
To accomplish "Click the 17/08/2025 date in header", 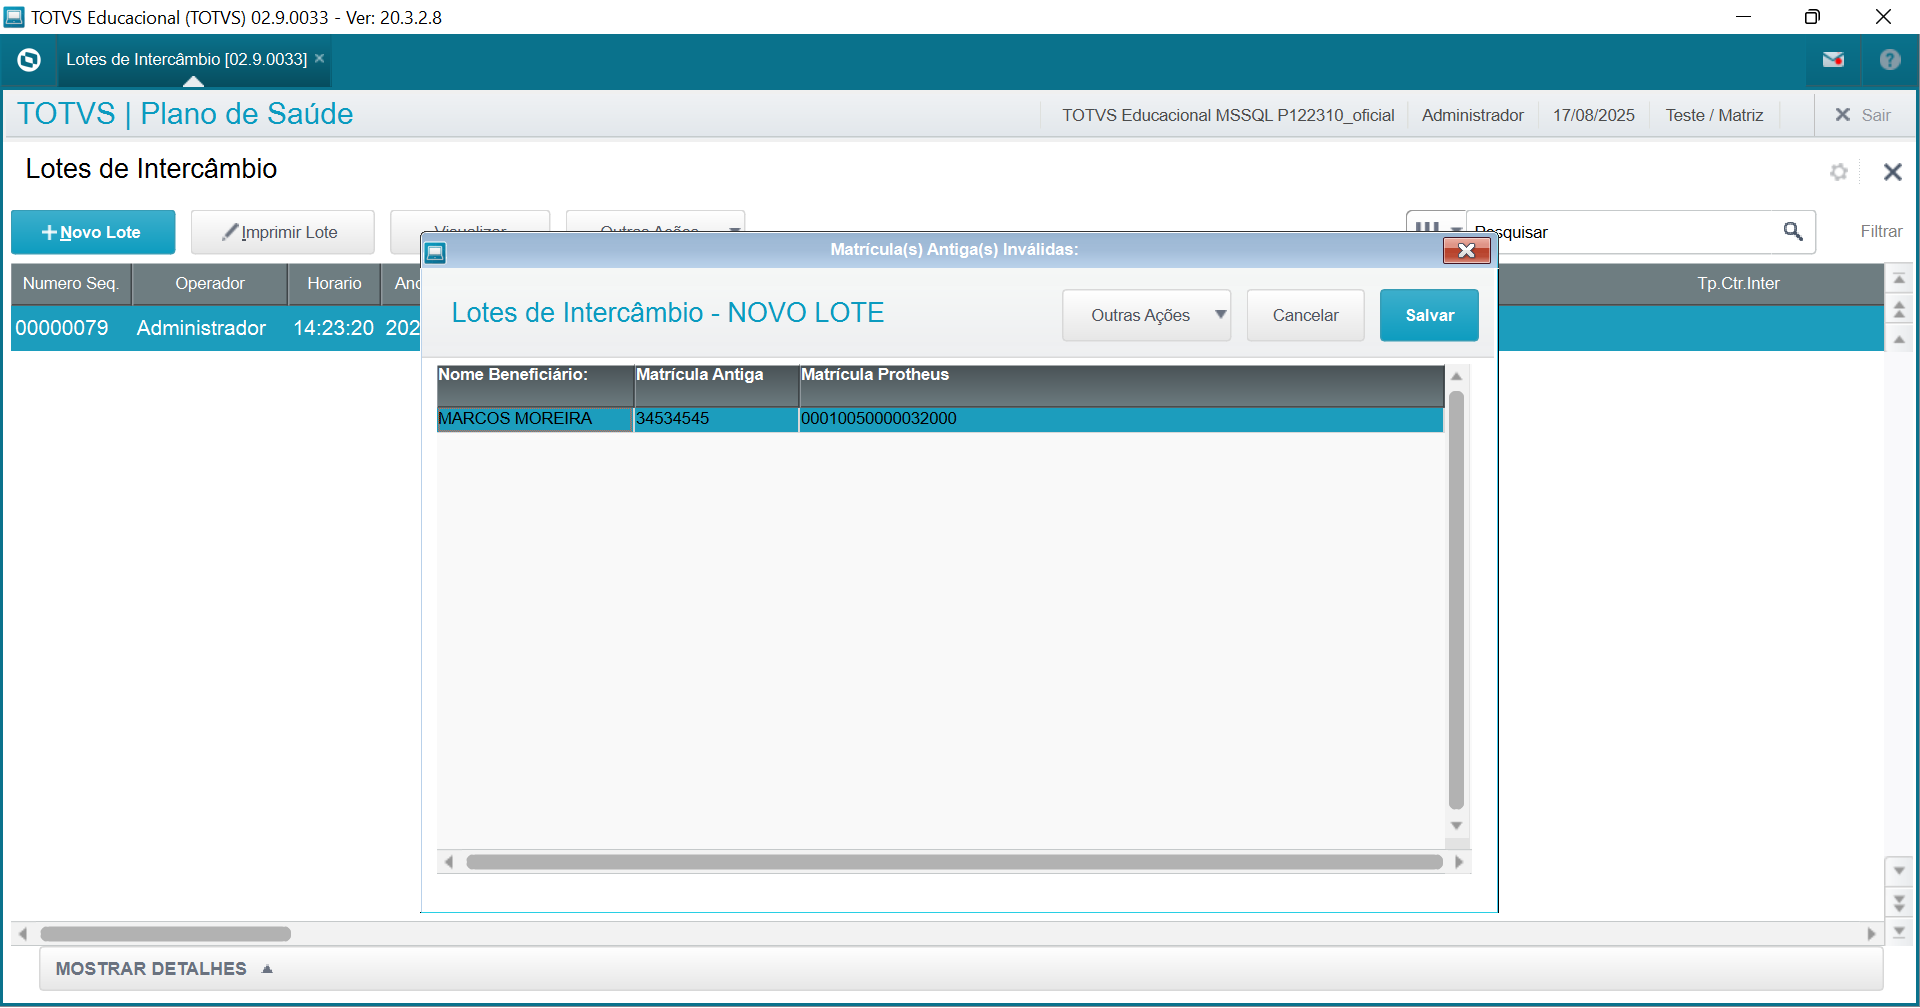I will [x=1593, y=115].
